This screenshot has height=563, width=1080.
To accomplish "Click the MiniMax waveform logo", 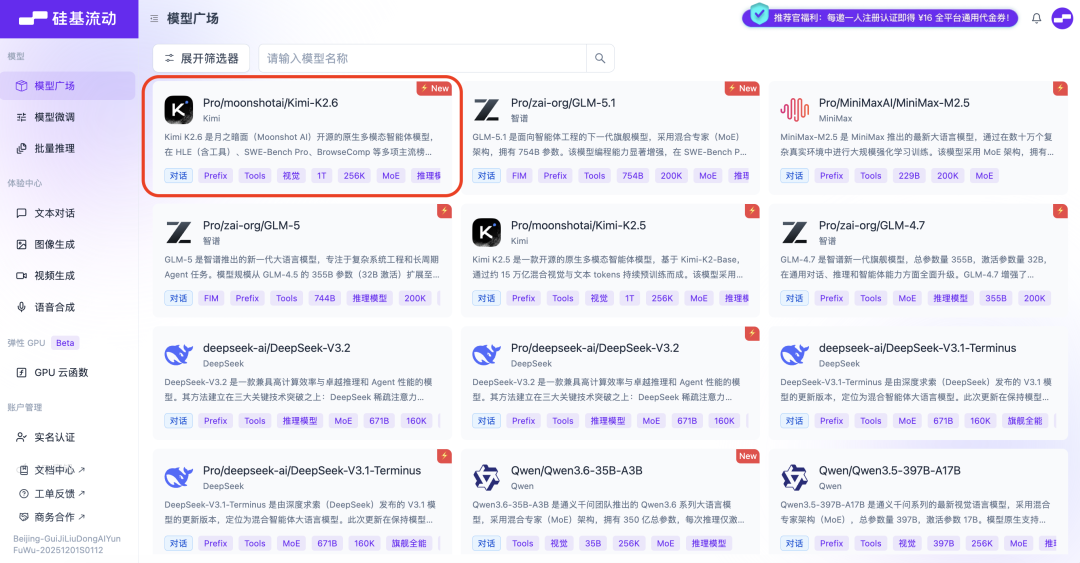I will click(x=794, y=110).
